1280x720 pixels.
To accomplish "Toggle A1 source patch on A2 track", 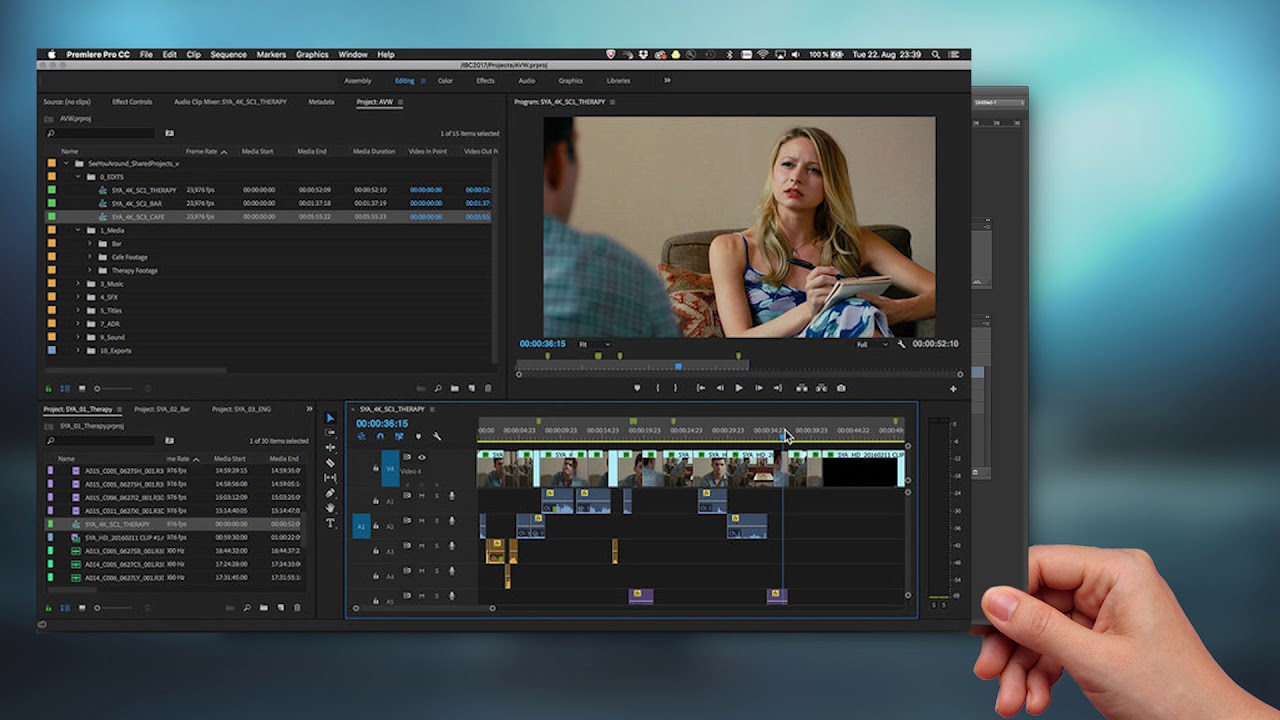I will [x=361, y=526].
